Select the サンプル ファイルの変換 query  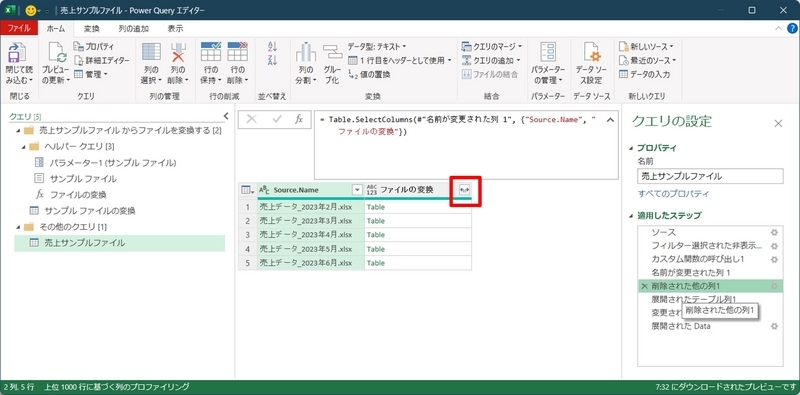pyautogui.click(x=90, y=210)
